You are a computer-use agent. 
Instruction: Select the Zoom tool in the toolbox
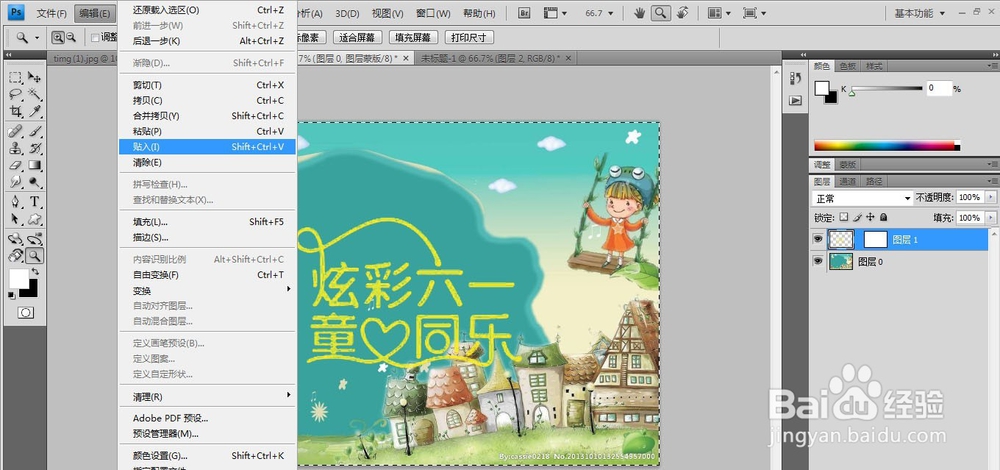pos(34,256)
